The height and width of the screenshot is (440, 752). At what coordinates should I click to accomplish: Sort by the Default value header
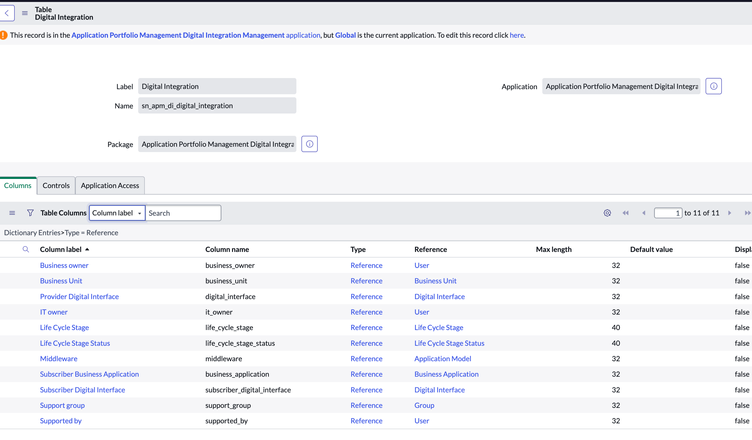coord(651,250)
